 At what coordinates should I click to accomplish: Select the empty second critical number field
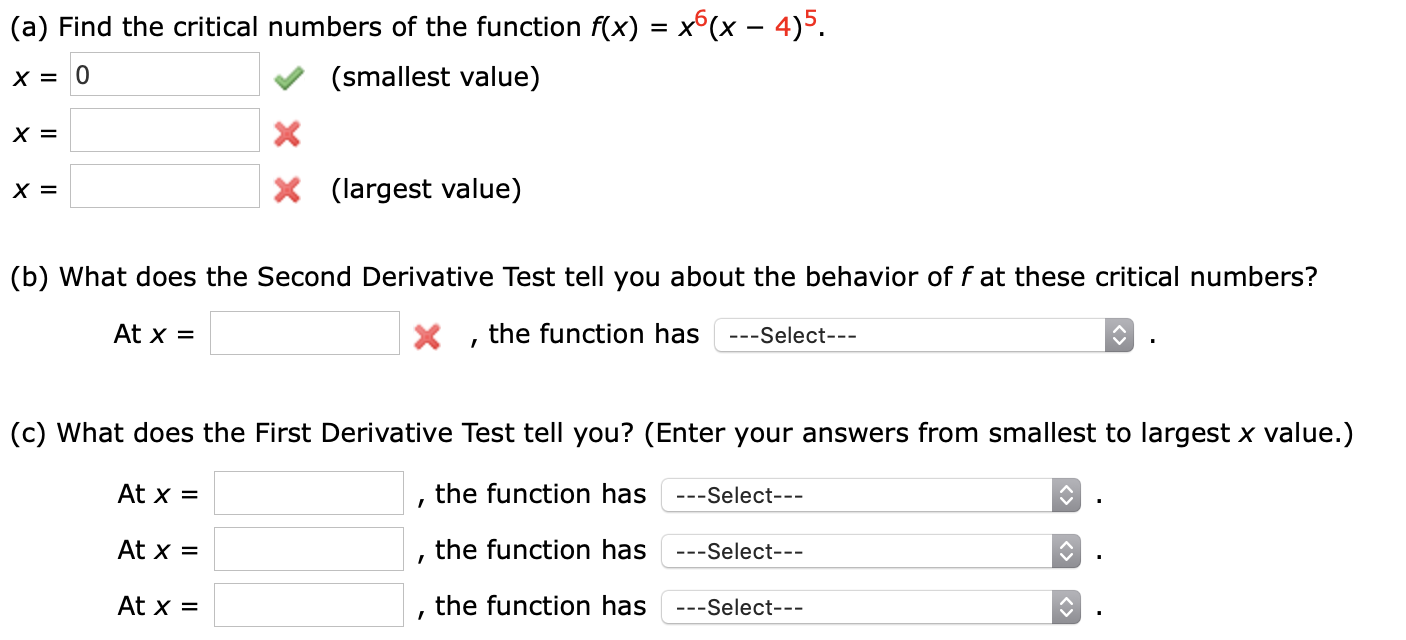pos(163,130)
